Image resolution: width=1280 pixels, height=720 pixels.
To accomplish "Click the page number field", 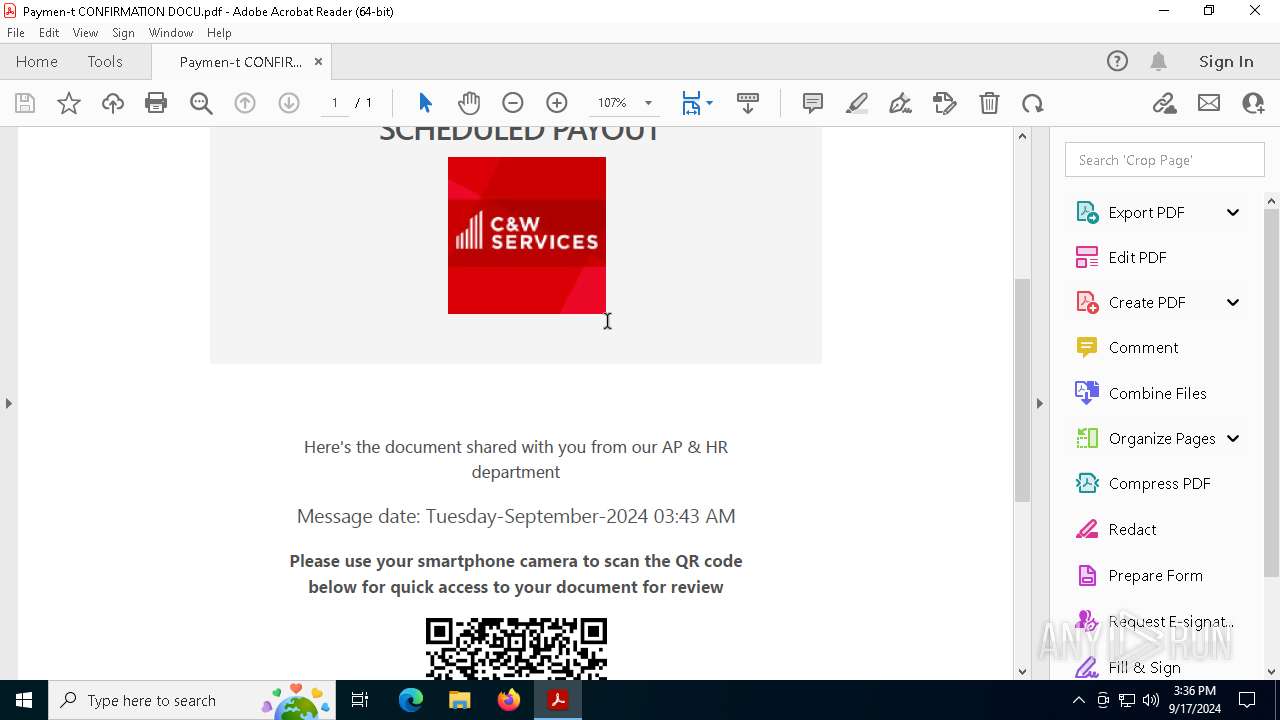I will [335, 103].
